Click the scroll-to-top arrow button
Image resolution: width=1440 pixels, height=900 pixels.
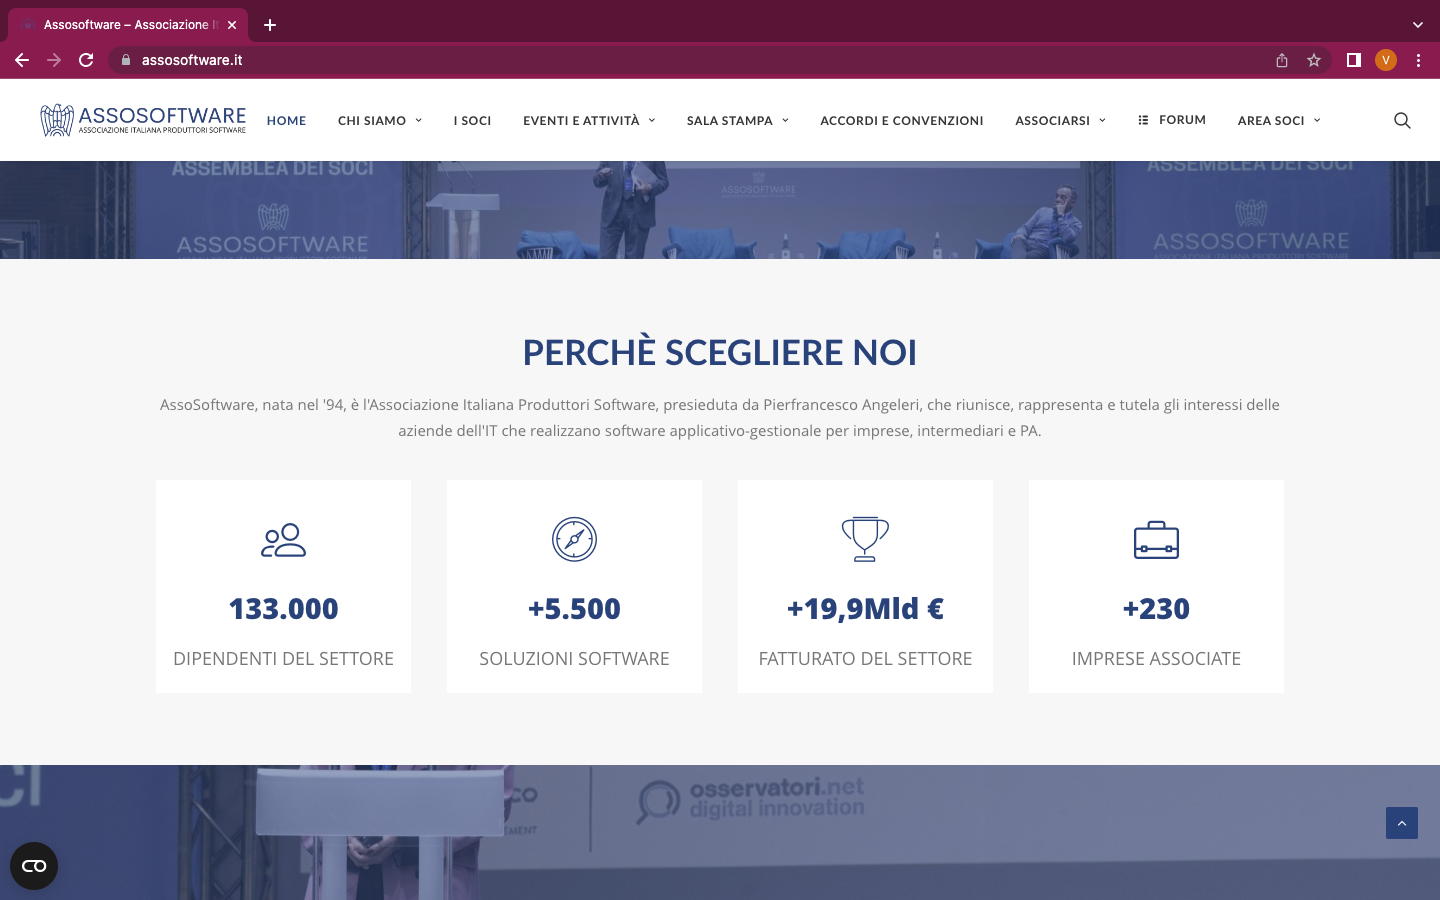1401,823
